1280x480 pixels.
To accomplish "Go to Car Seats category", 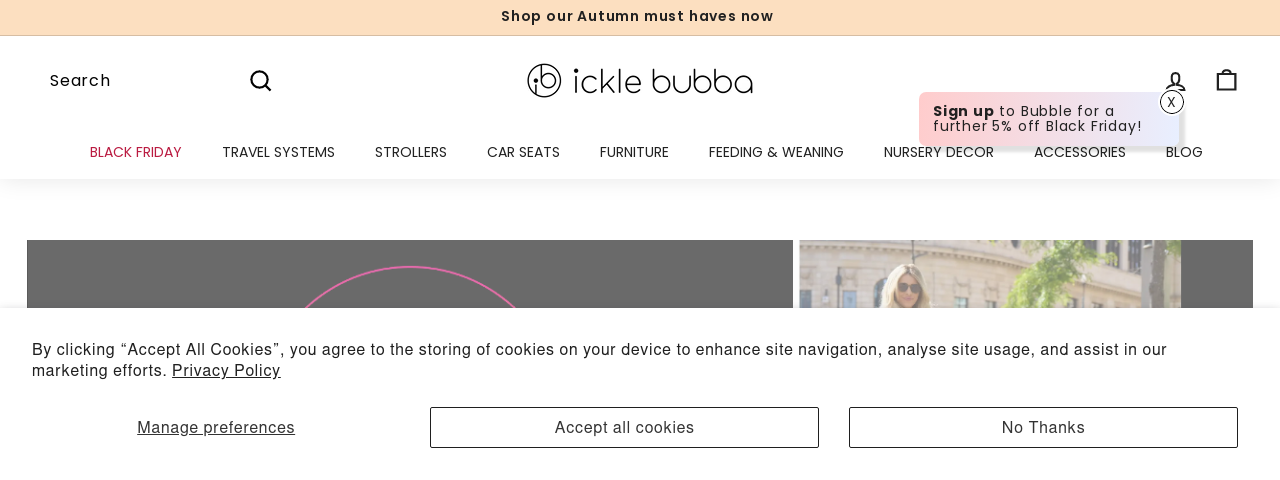I will coord(523,152).
